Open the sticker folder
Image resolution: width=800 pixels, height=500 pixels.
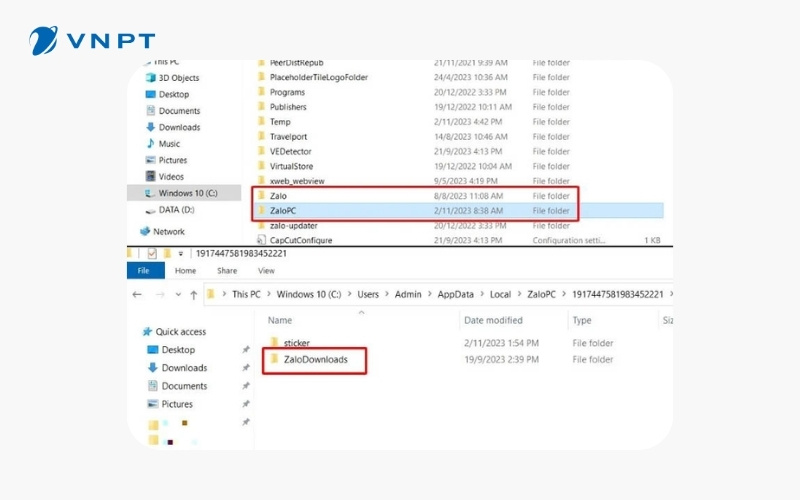pos(297,343)
